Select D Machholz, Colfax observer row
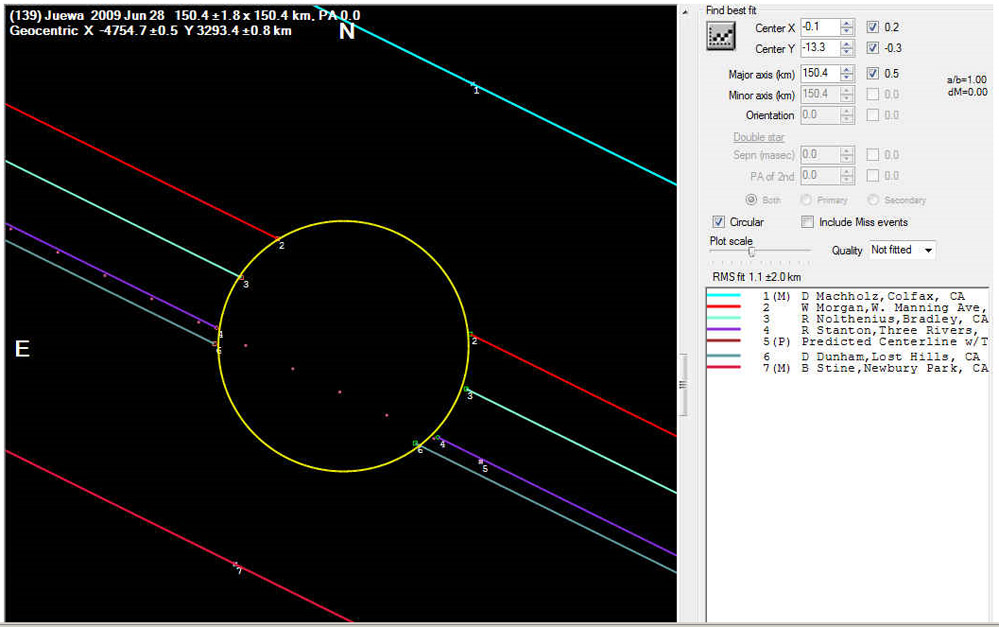 coord(847,296)
